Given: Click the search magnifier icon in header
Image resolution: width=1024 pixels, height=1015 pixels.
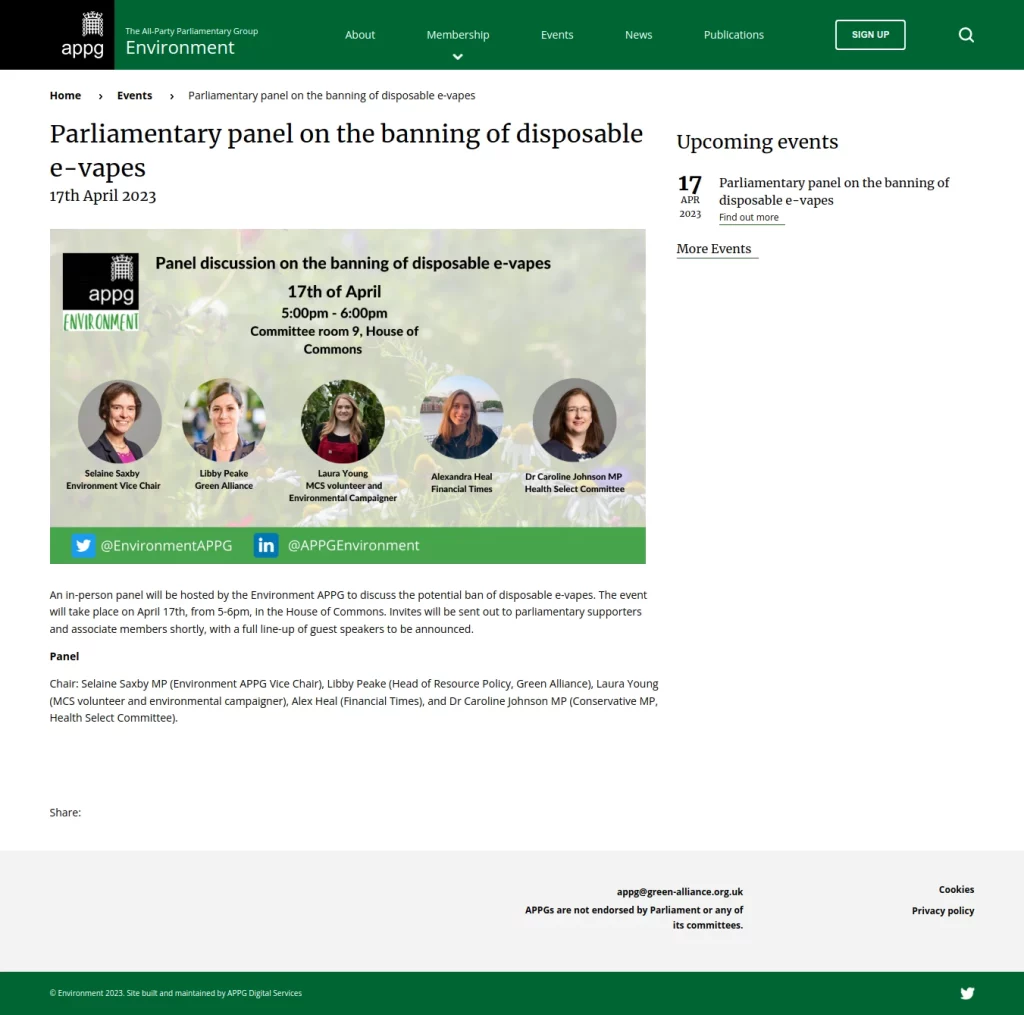Looking at the screenshot, I should point(966,35).
